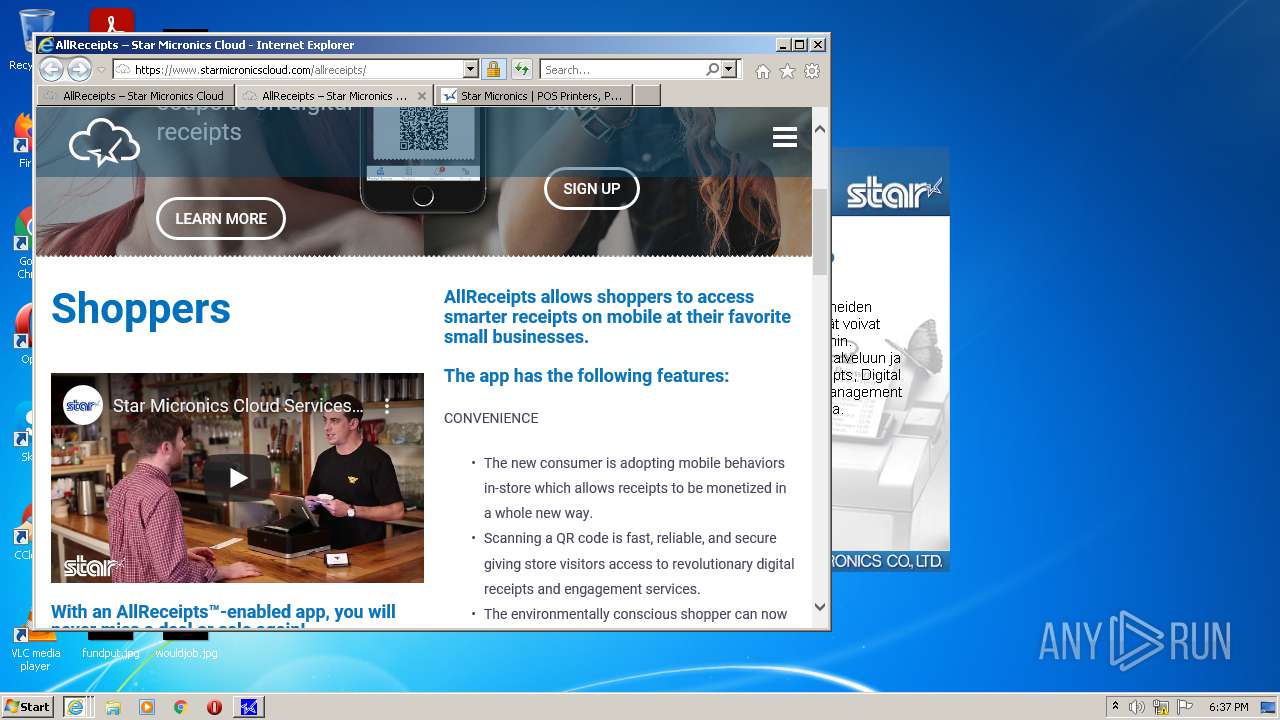
Task: Click the volume speaker tray icon
Action: (x=1137, y=707)
